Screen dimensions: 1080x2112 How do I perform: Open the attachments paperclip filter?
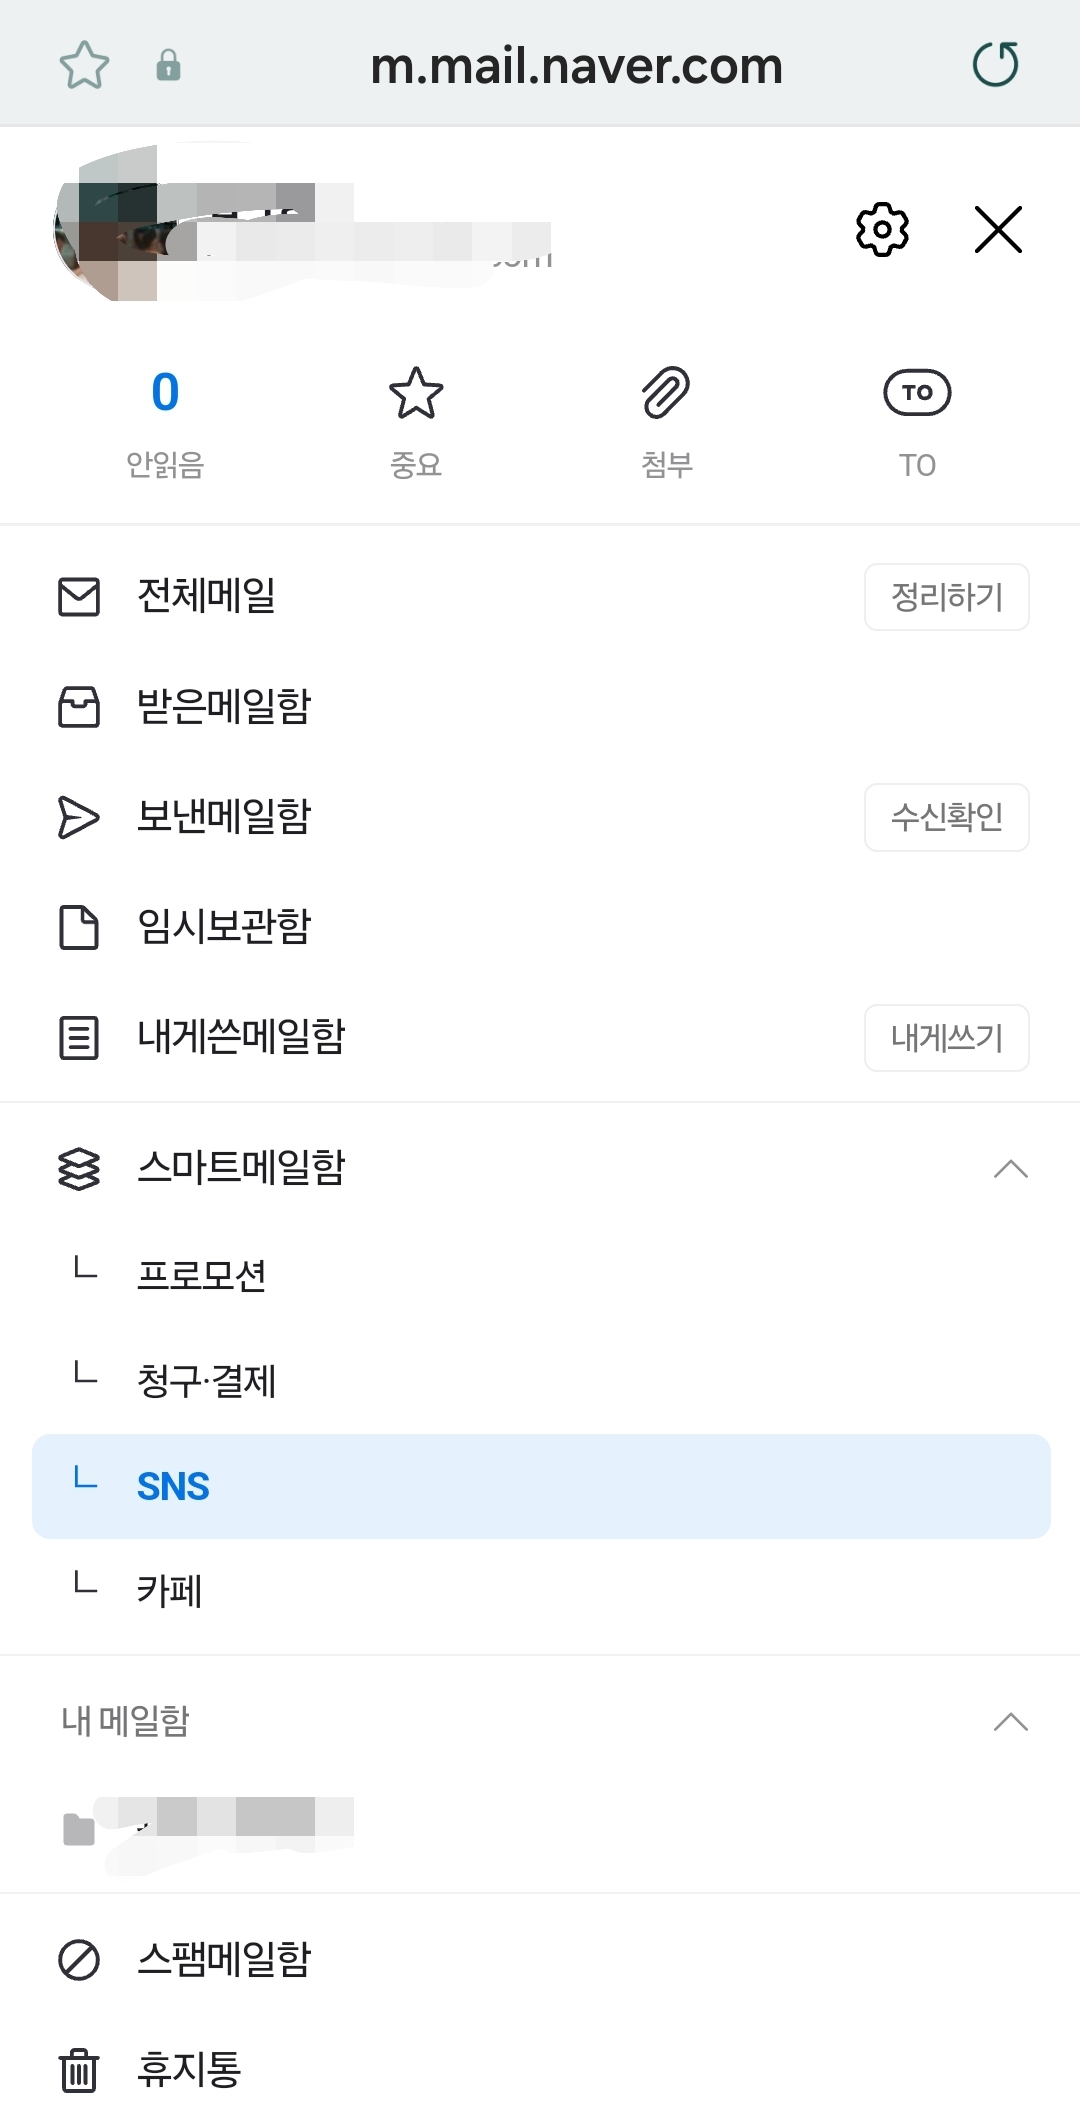coord(666,393)
